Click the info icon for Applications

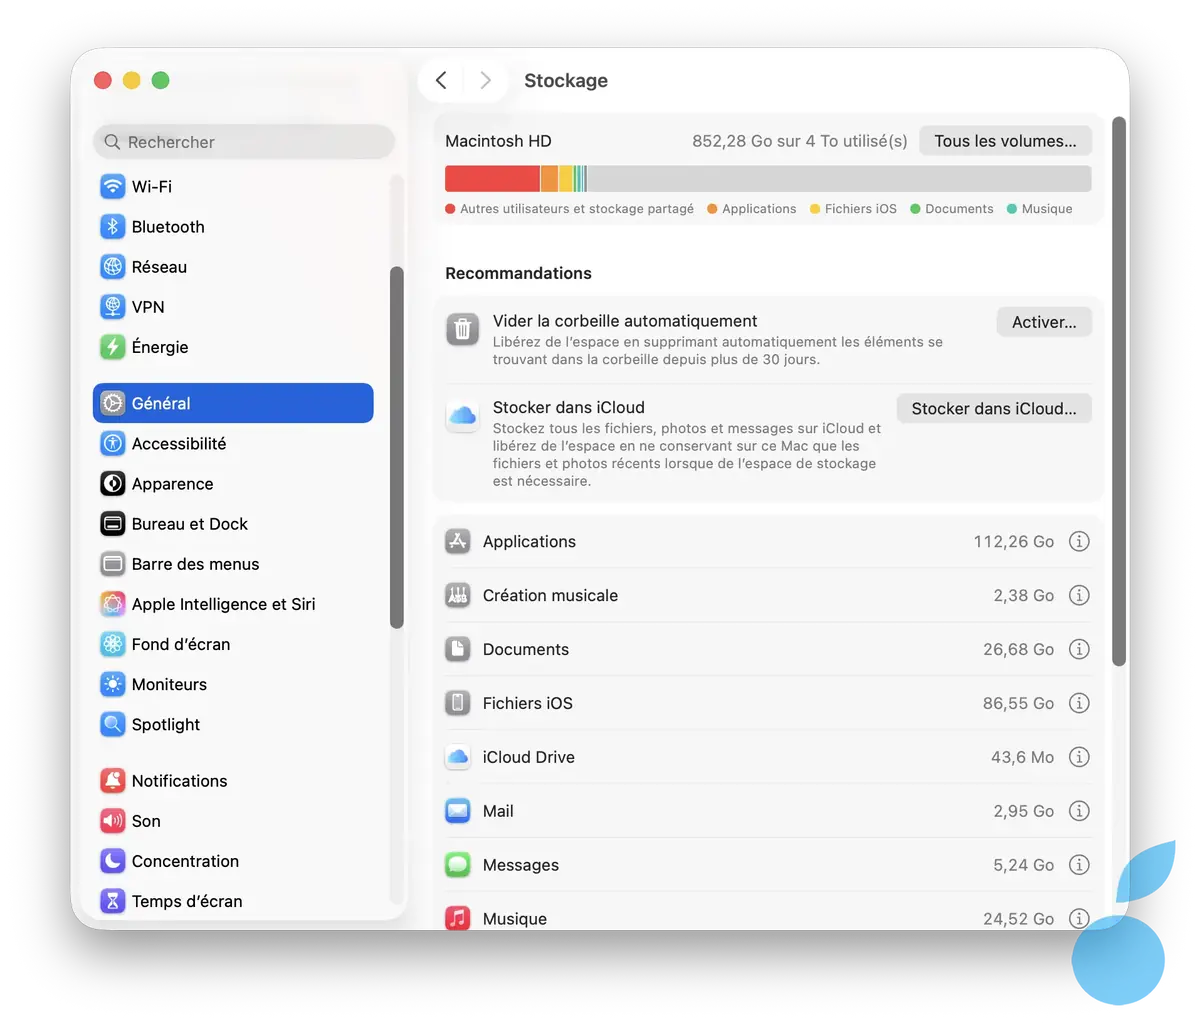coord(1078,542)
